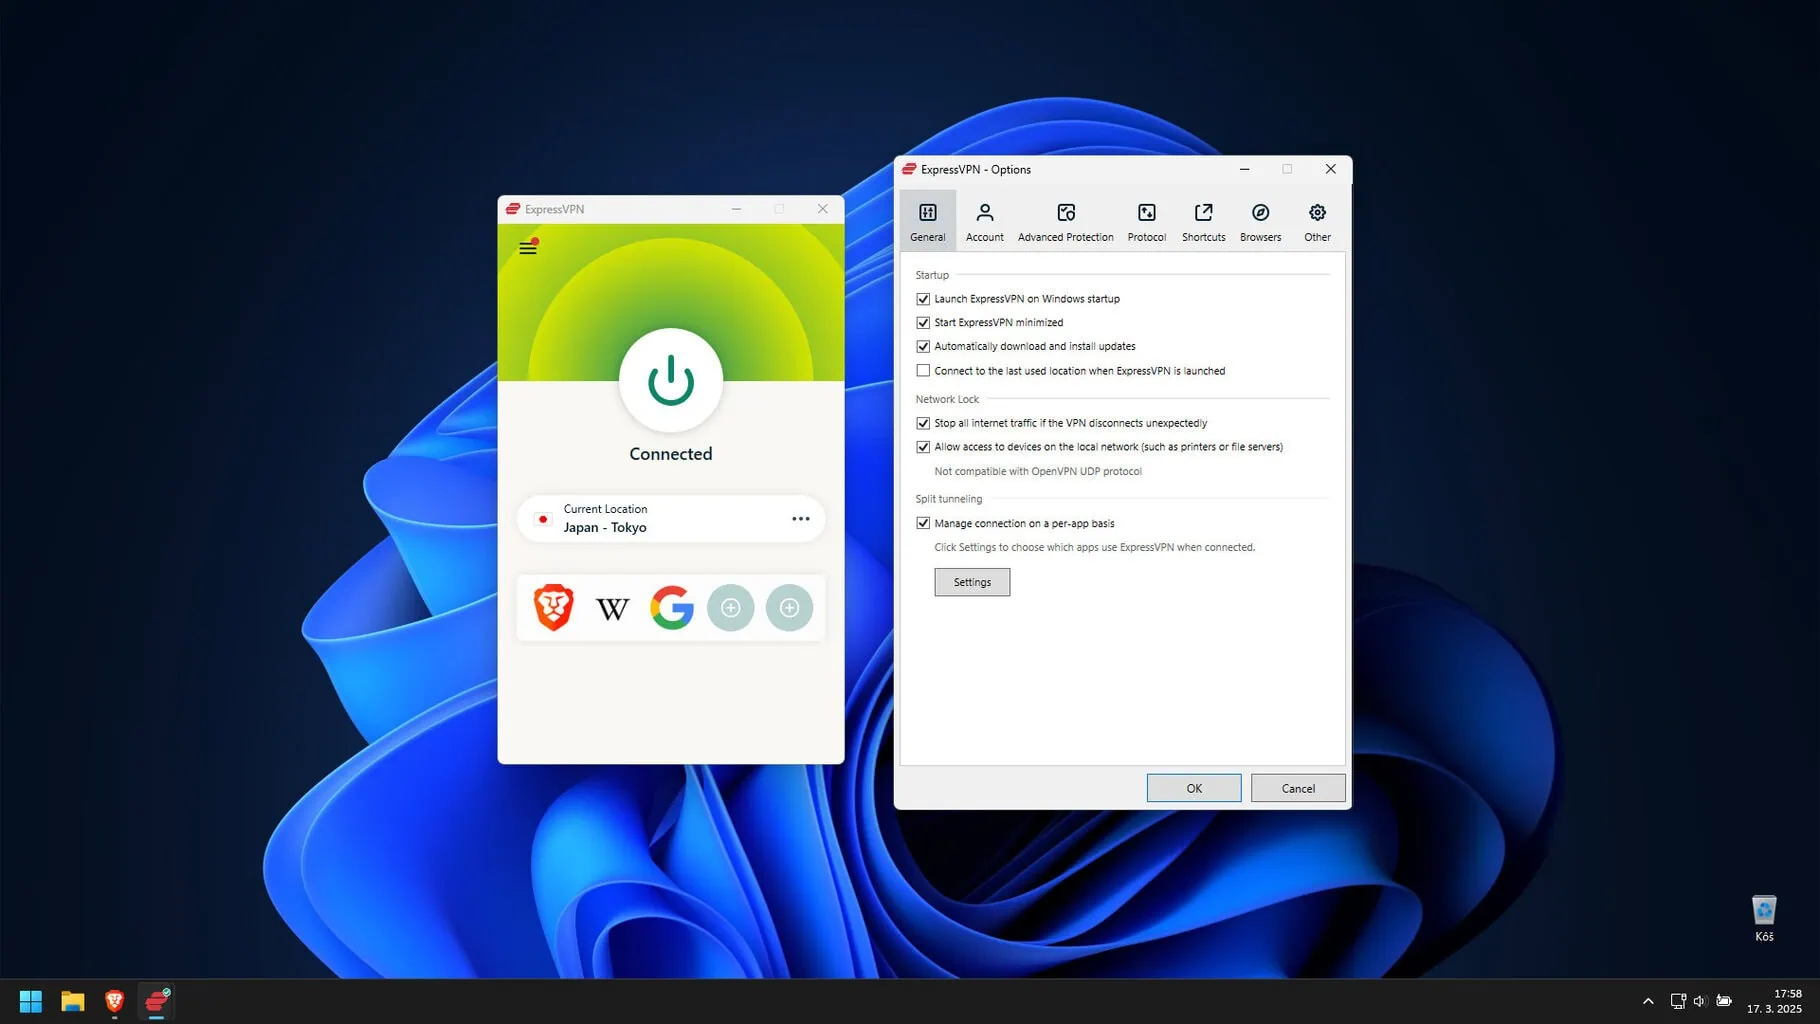The width and height of the screenshot is (1820, 1024).
Task: Open location options via three dots
Action: tap(800, 519)
